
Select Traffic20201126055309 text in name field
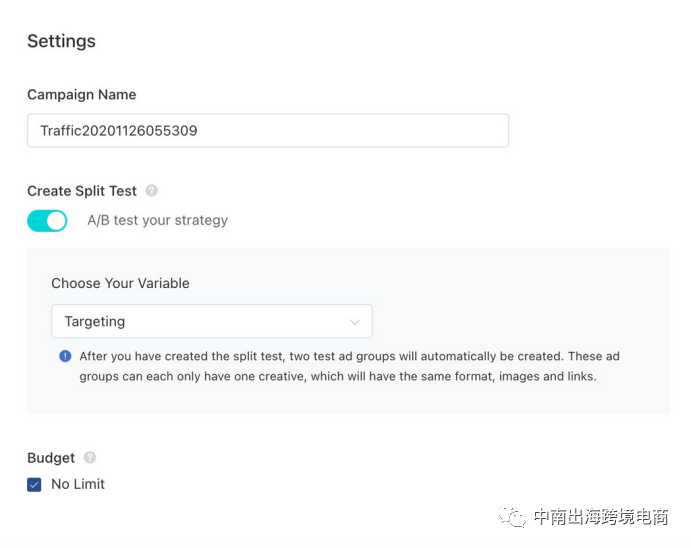tap(119, 130)
